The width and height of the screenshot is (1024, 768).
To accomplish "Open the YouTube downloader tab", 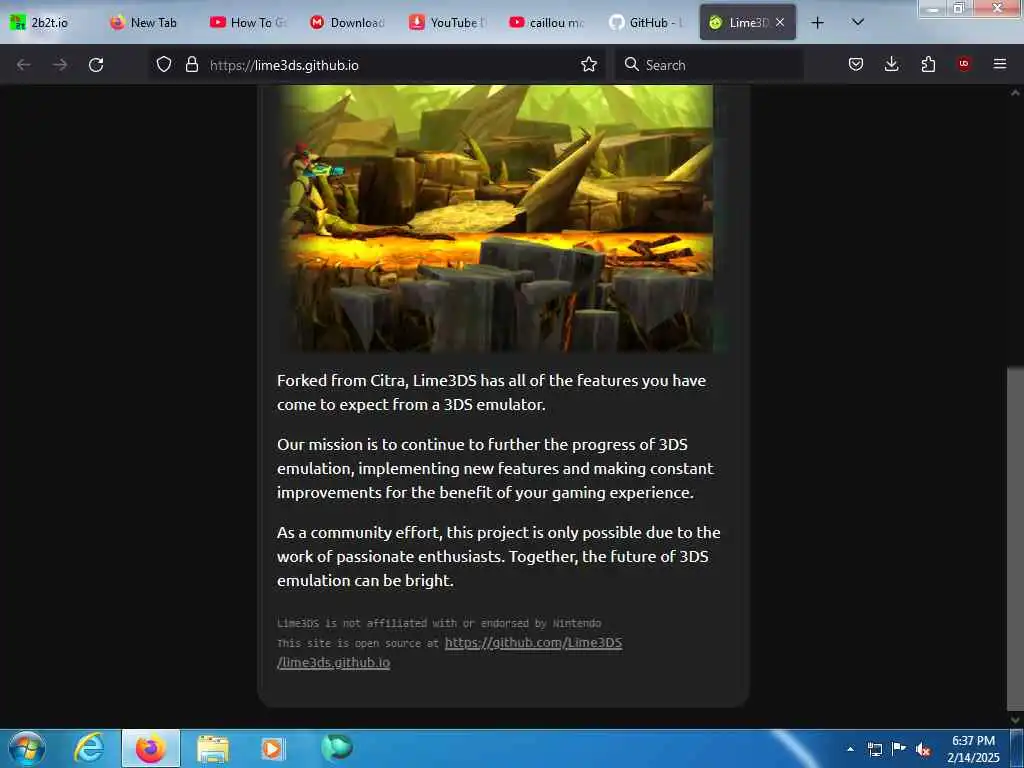I will (x=448, y=23).
